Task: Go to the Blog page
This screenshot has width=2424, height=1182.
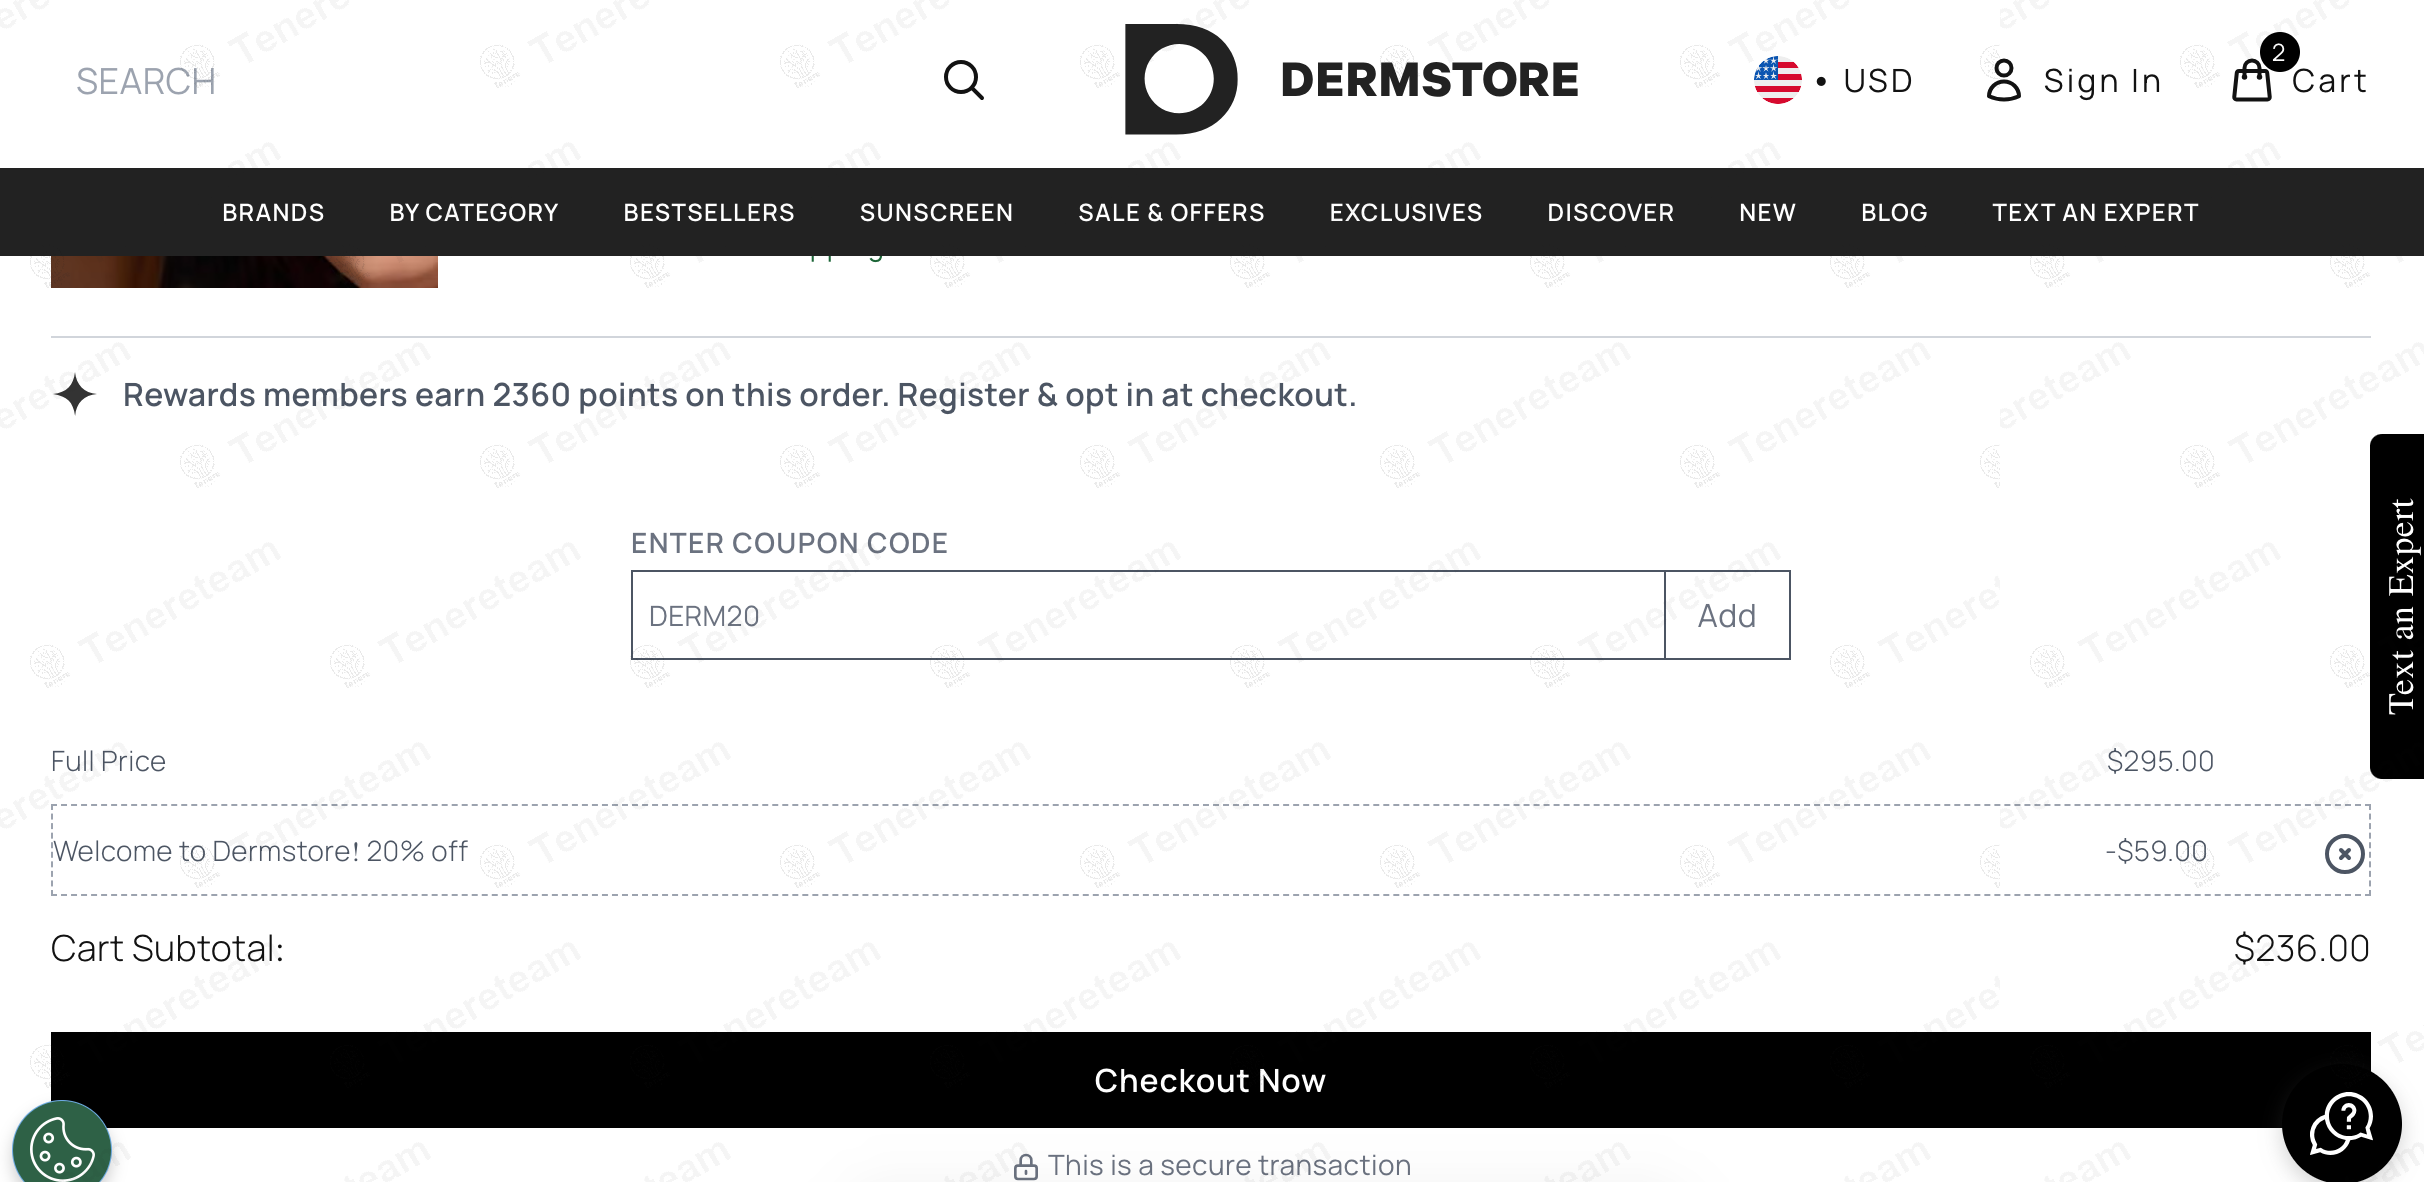Action: coord(1894,213)
